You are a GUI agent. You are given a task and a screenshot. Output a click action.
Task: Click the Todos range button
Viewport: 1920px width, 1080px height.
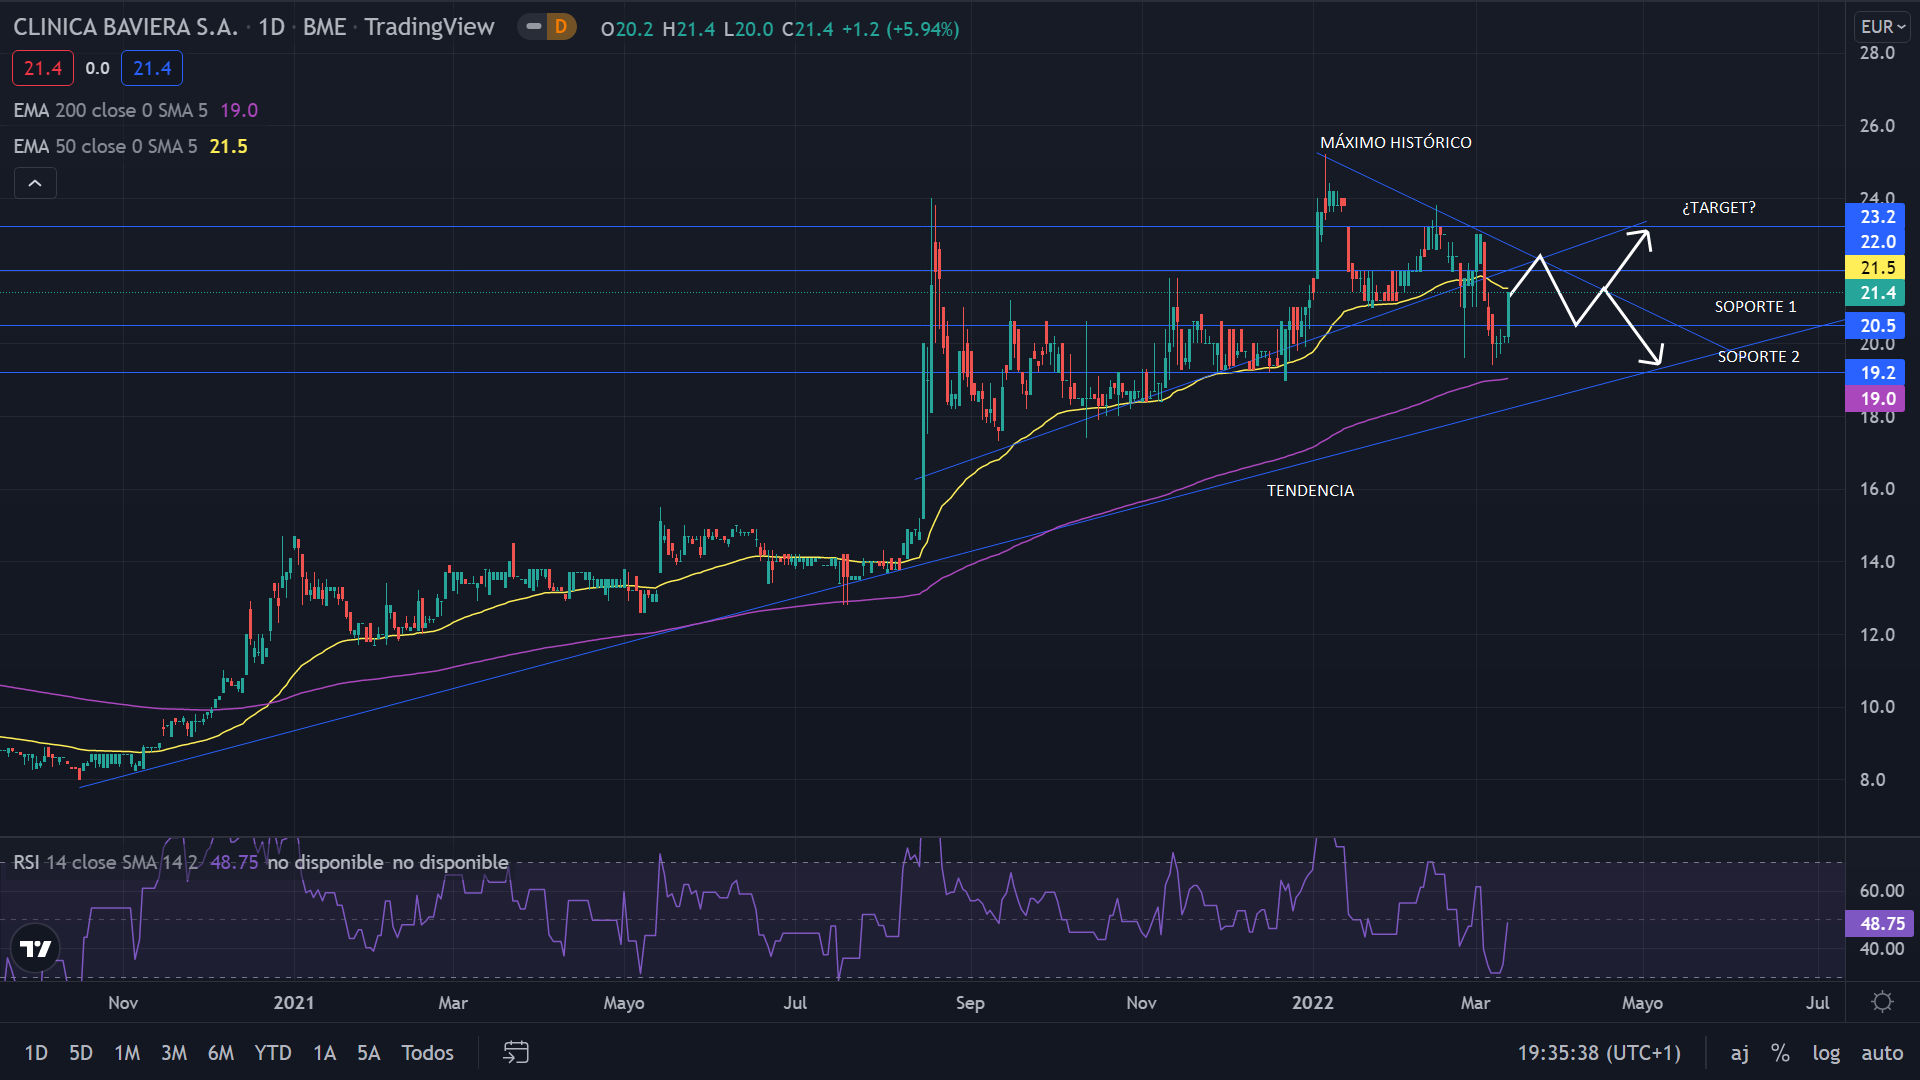[x=427, y=1052]
